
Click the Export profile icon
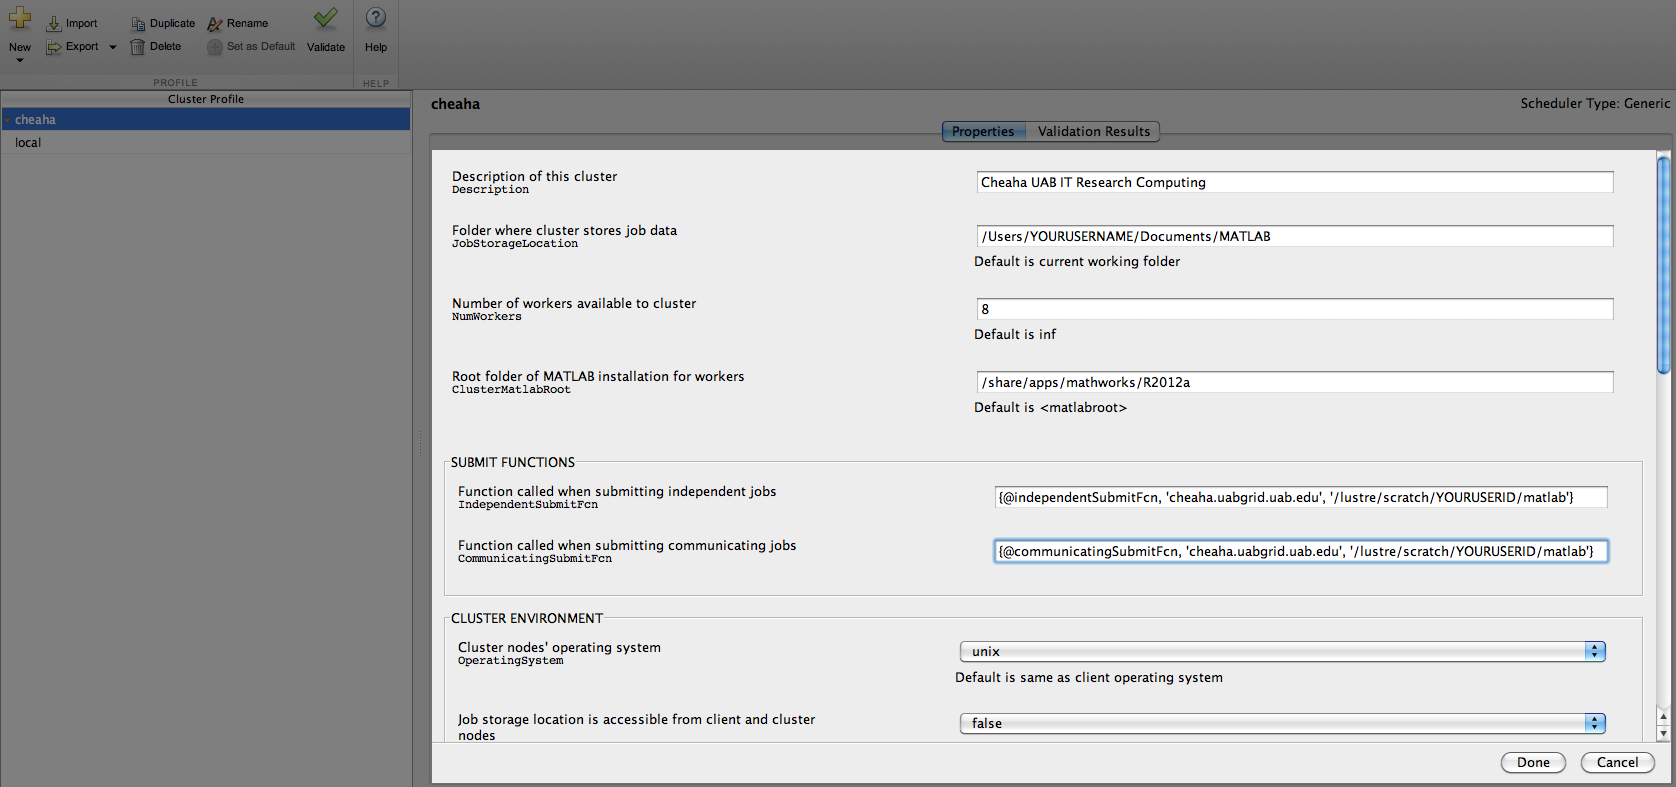tap(54, 47)
